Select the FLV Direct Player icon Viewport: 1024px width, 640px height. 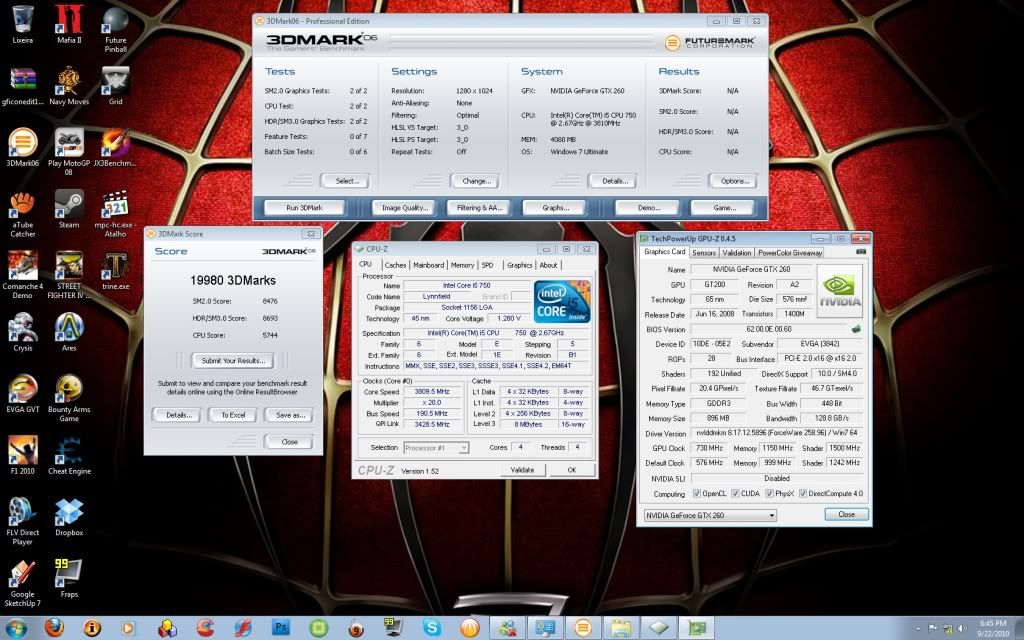(x=22, y=521)
